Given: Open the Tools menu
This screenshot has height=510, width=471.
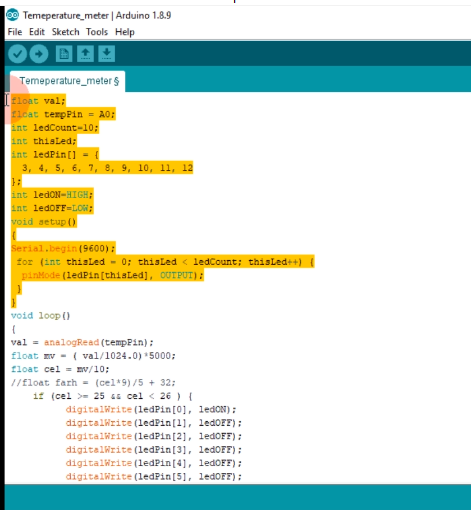Looking at the screenshot, I should pos(97,32).
